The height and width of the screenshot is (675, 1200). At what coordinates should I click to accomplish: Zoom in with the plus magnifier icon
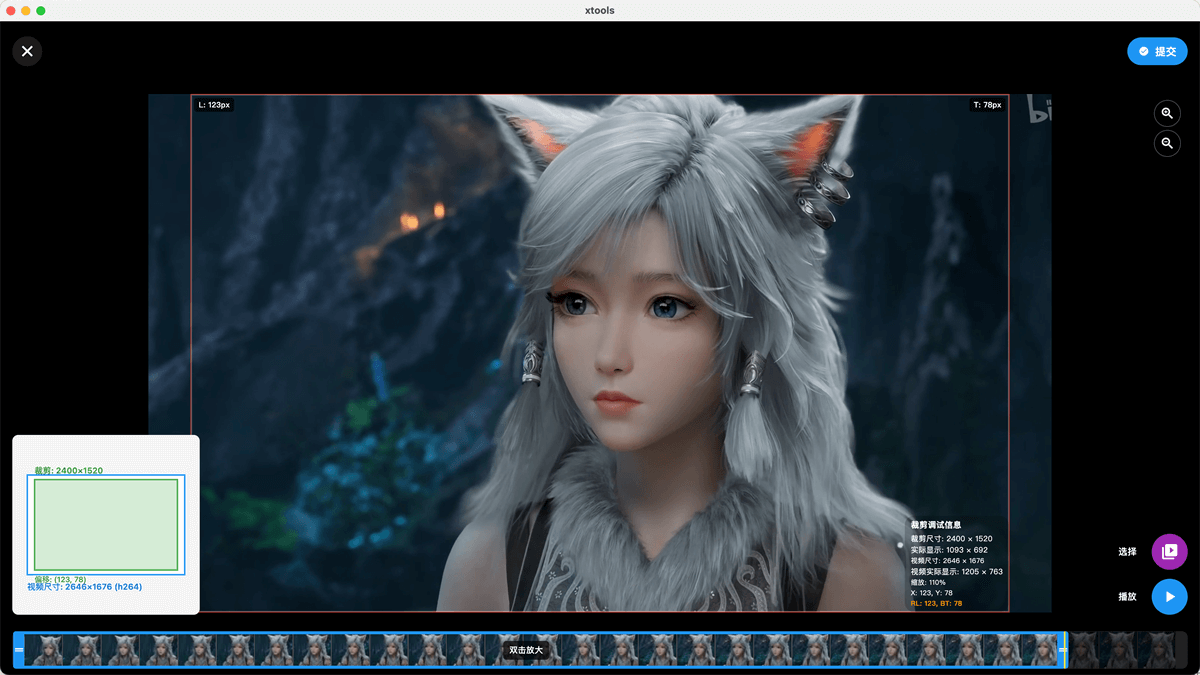(x=1167, y=113)
